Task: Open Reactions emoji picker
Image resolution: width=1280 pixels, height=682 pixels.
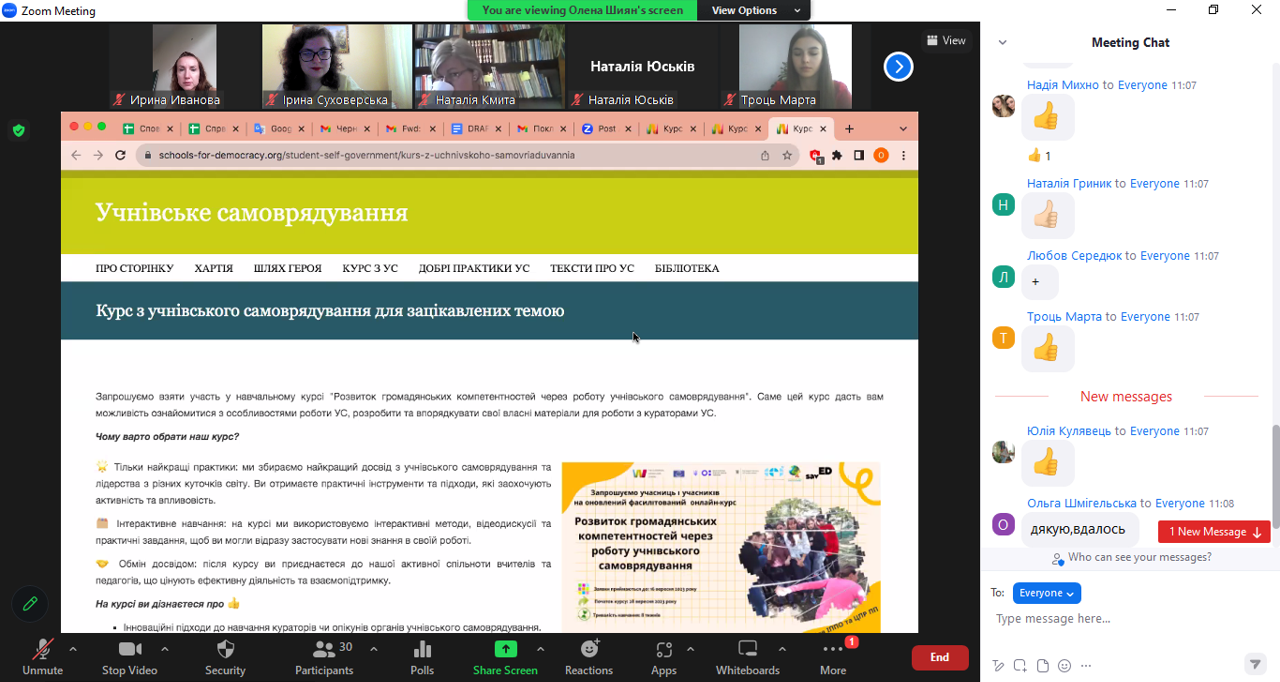Action: click(x=588, y=656)
